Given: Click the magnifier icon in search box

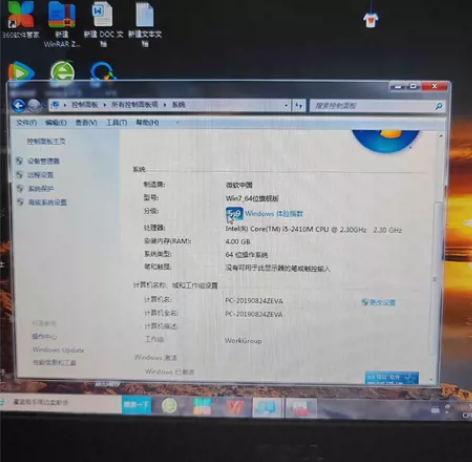Looking at the screenshot, I should coord(439,106).
